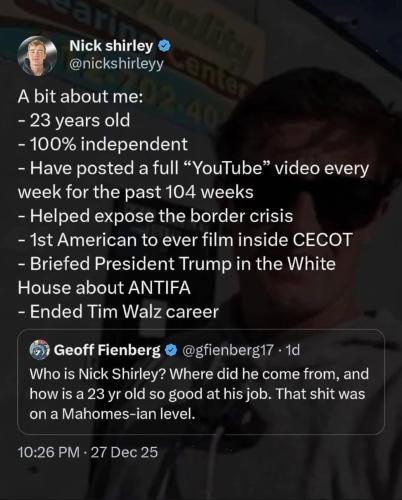Screen dimensions: 402x500
Task: Click the verified badge beside Nick shirley
Action: [x=163, y=46]
